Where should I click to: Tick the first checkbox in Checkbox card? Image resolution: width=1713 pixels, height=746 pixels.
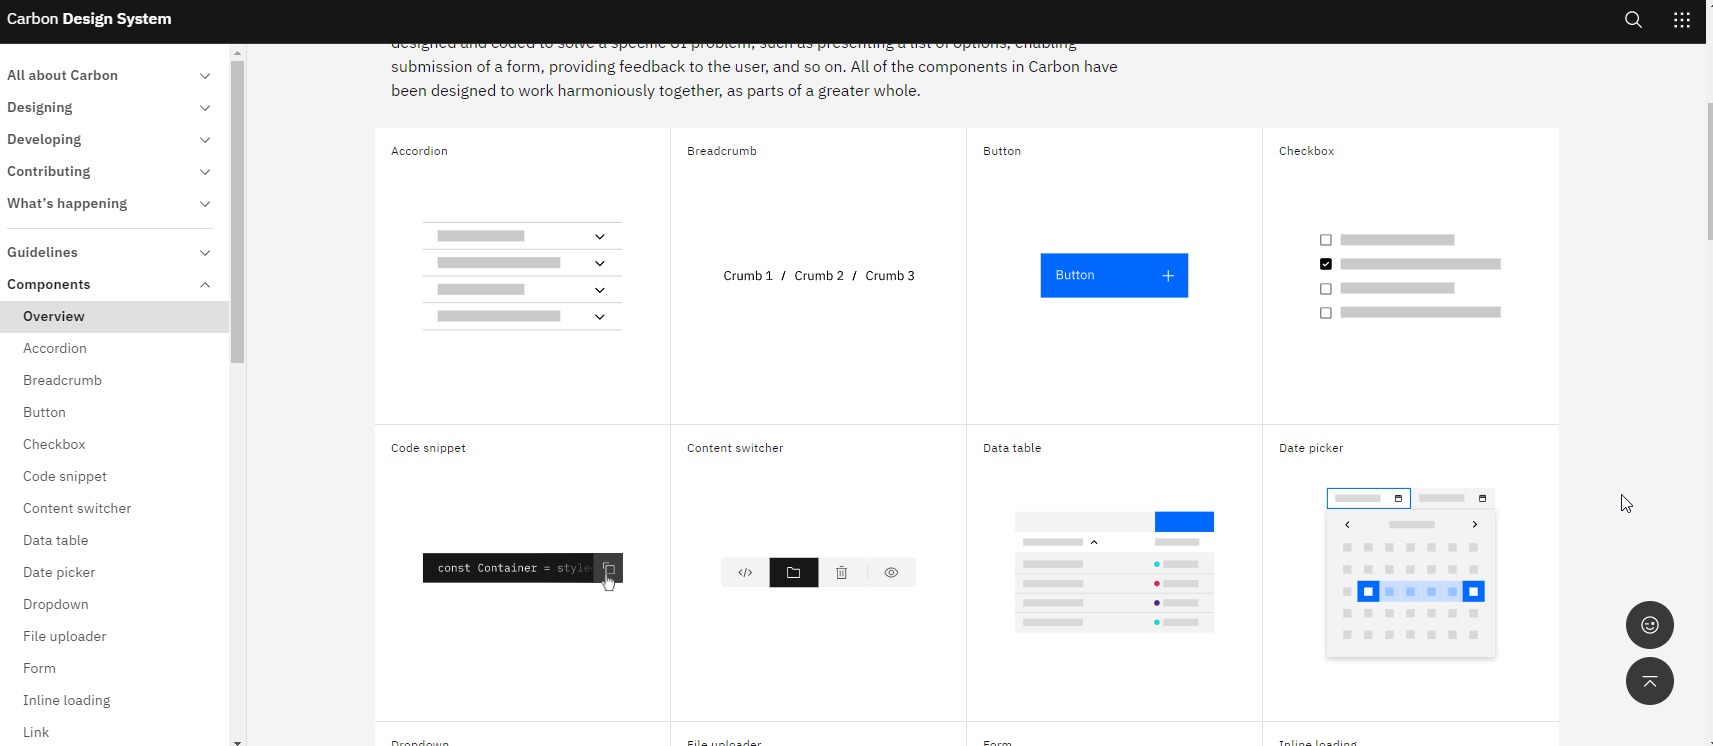(x=1326, y=240)
